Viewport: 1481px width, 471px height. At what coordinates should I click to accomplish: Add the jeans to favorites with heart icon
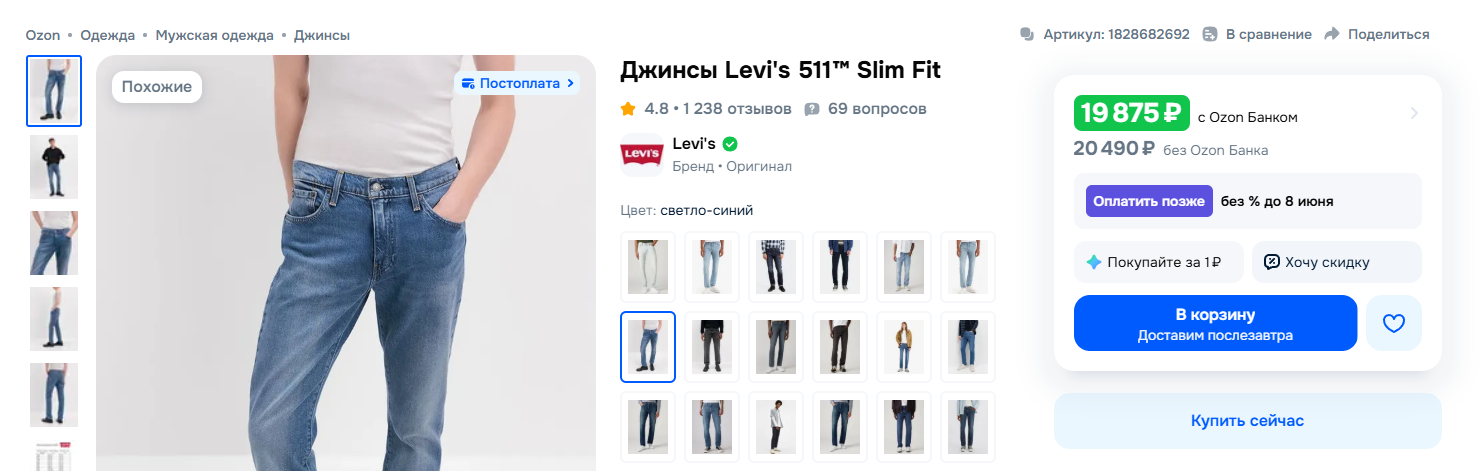click(x=1394, y=323)
